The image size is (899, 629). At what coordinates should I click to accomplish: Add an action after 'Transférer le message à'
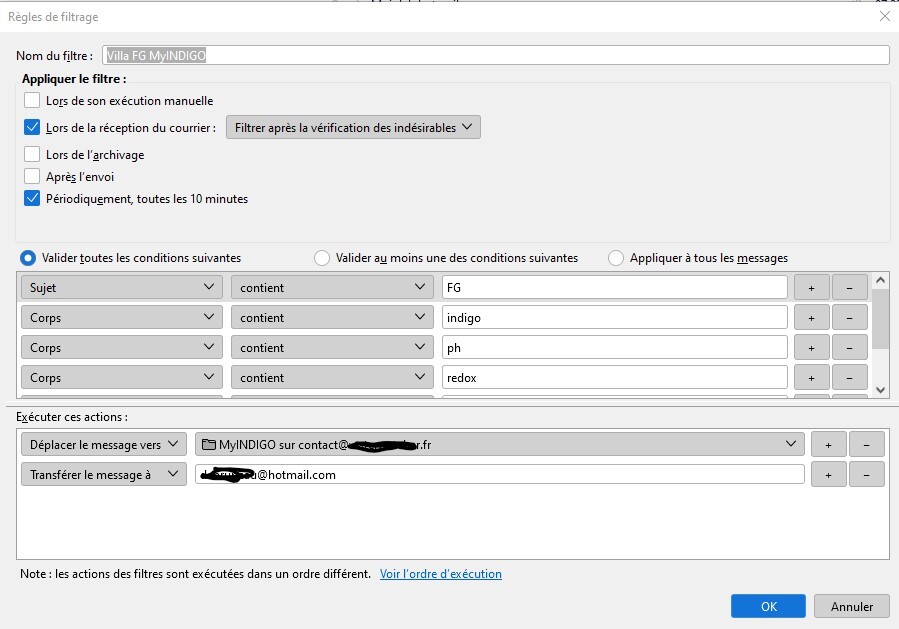828,475
